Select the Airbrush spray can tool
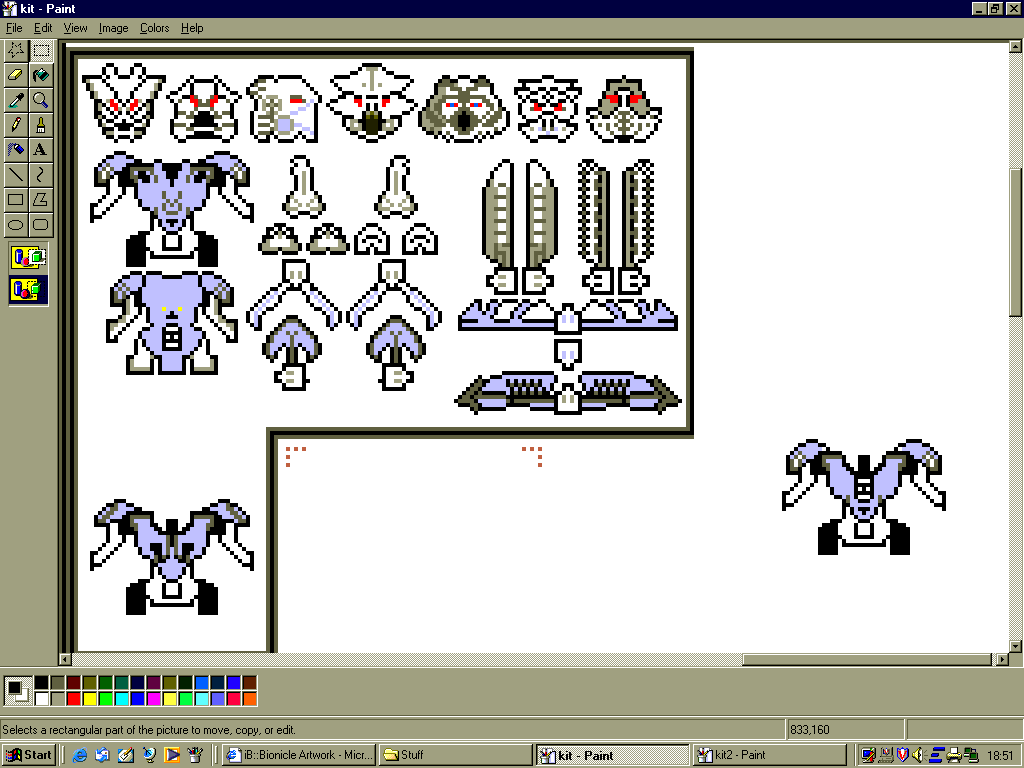The image size is (1024, 768). pos(16,150)
